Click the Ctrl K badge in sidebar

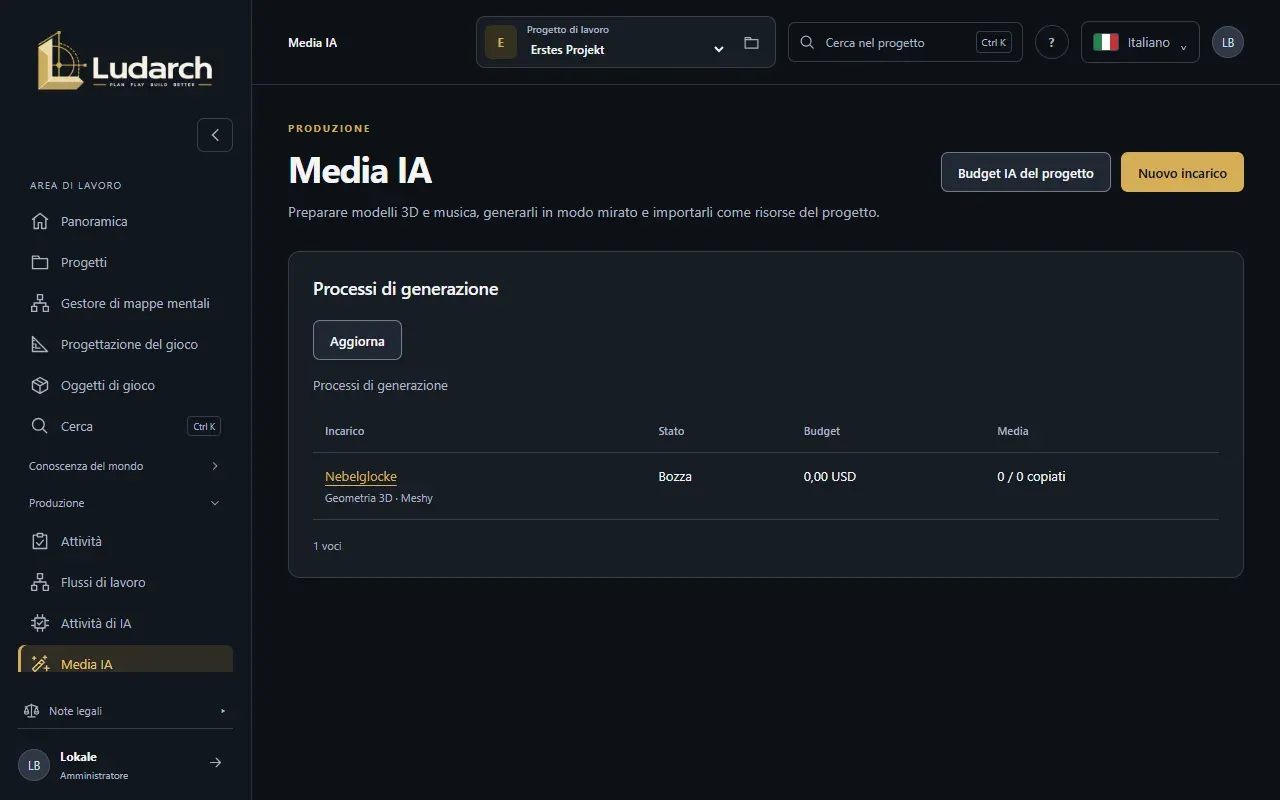(204, 426)
